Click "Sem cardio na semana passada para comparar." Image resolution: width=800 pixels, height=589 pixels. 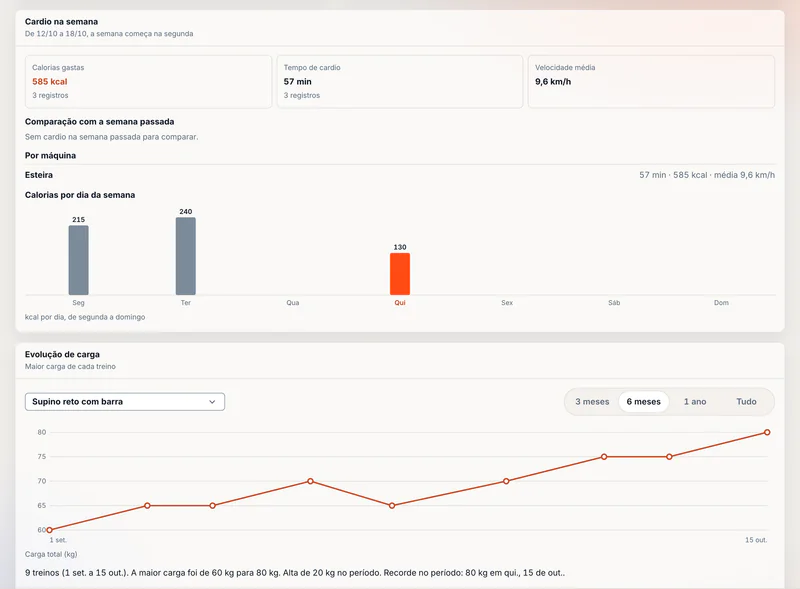coord(111,137)
